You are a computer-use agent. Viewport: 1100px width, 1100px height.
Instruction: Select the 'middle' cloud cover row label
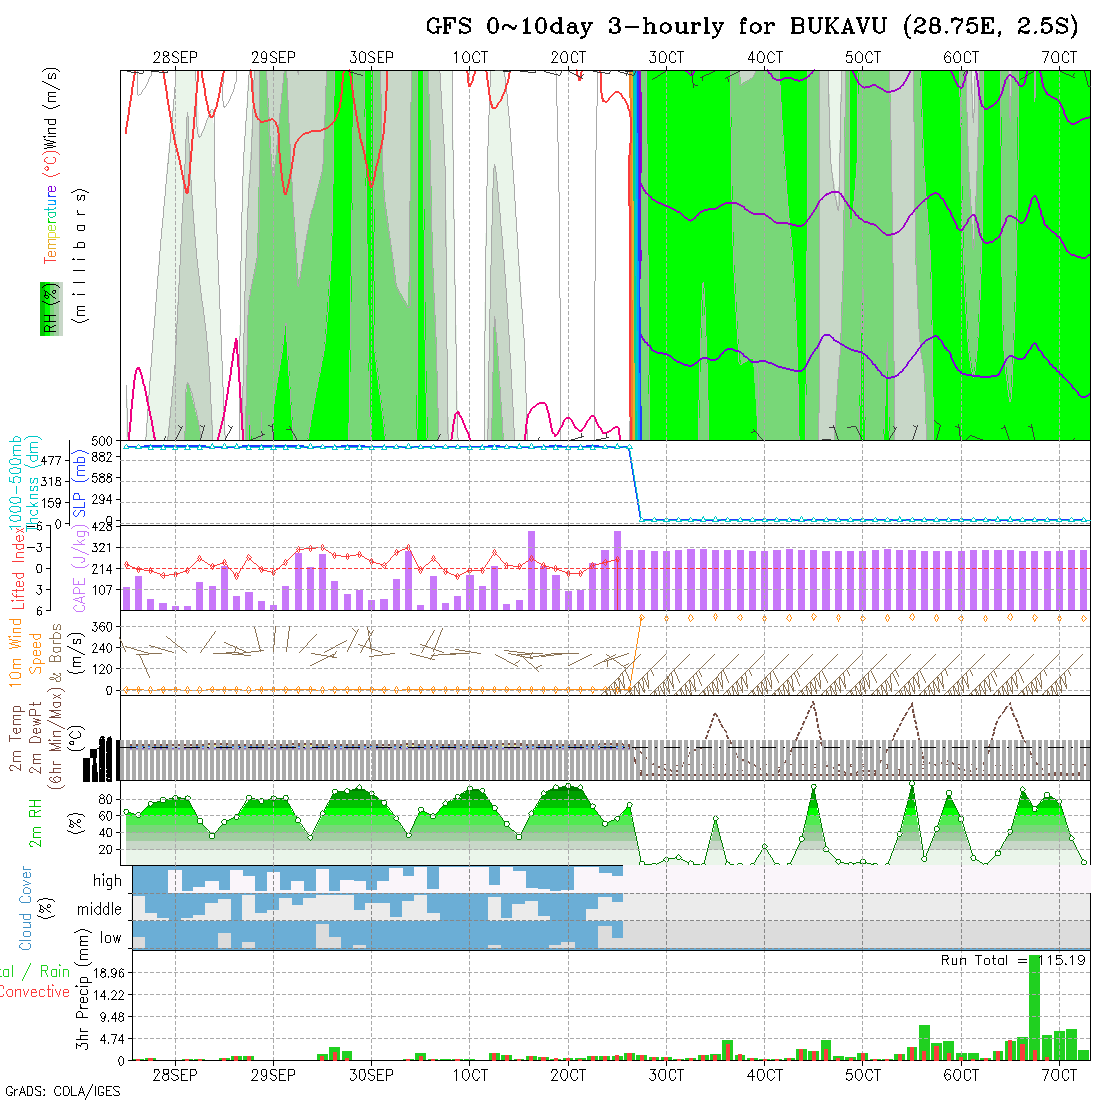(99, 909)
